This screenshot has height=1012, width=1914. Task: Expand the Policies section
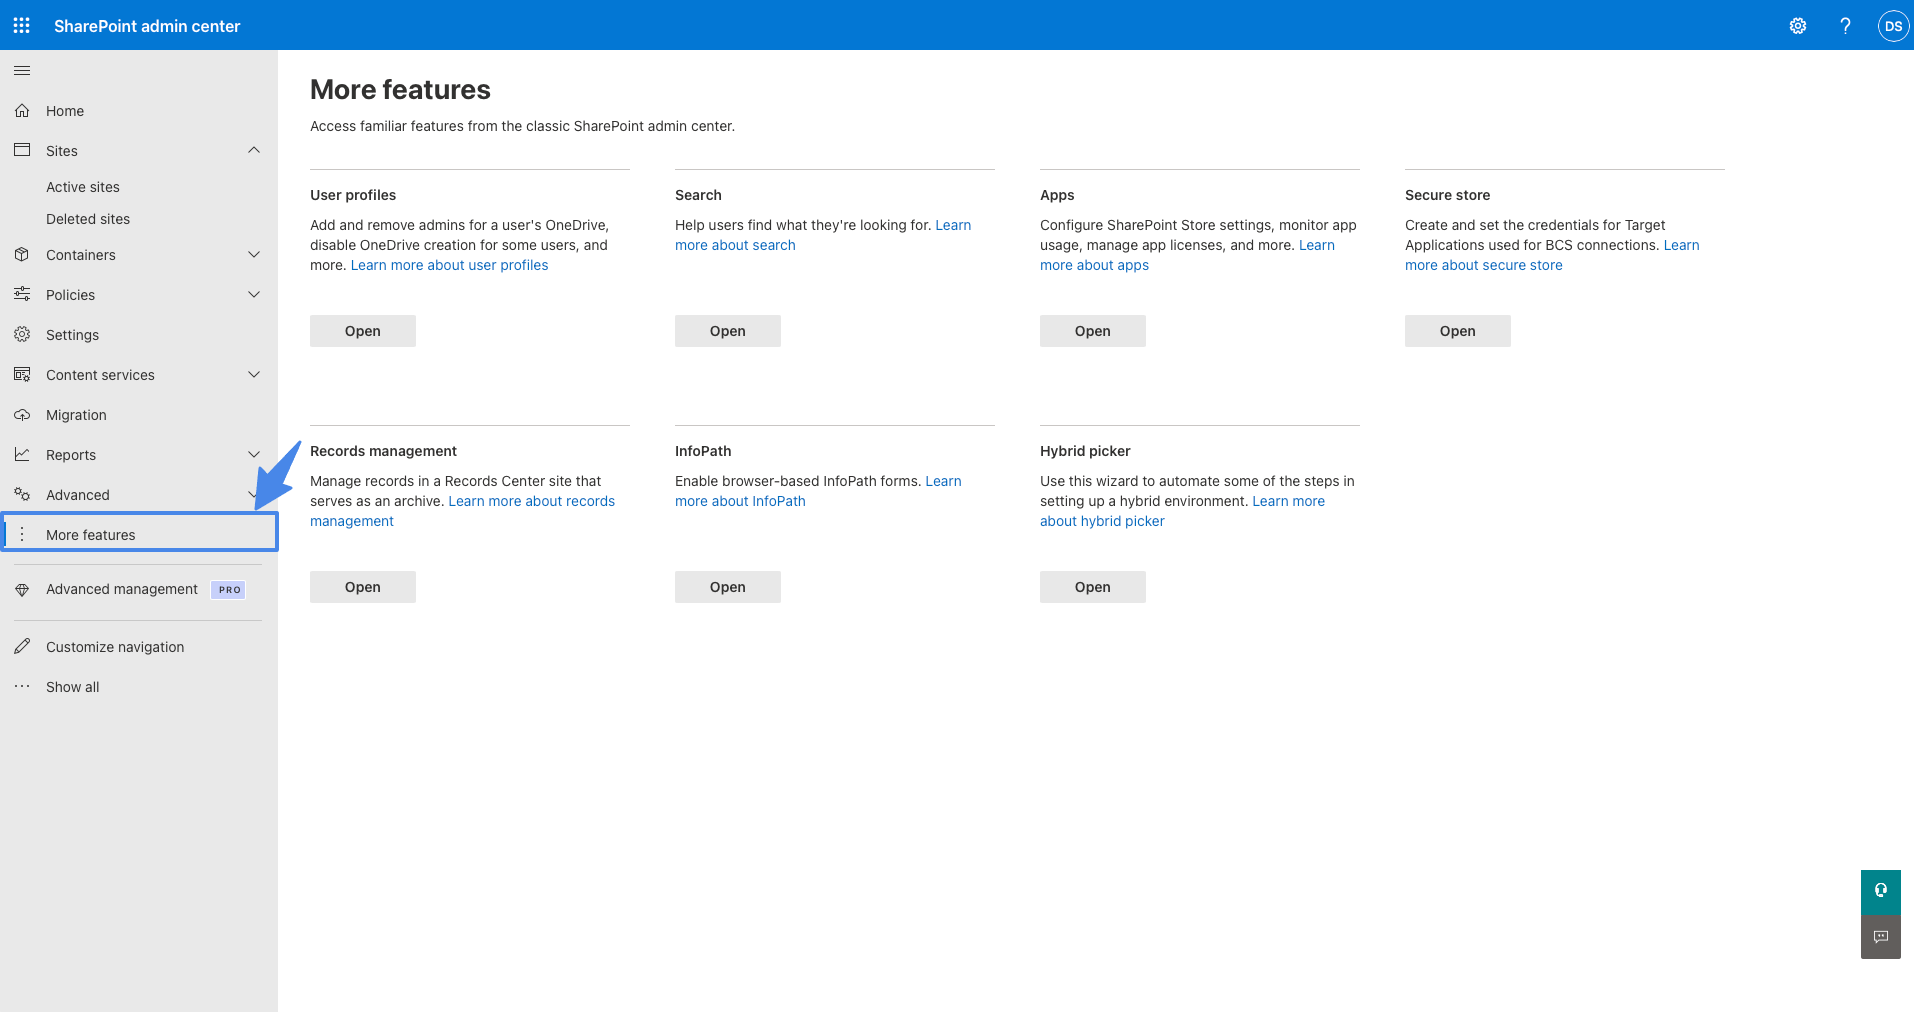tap(254, 294)
